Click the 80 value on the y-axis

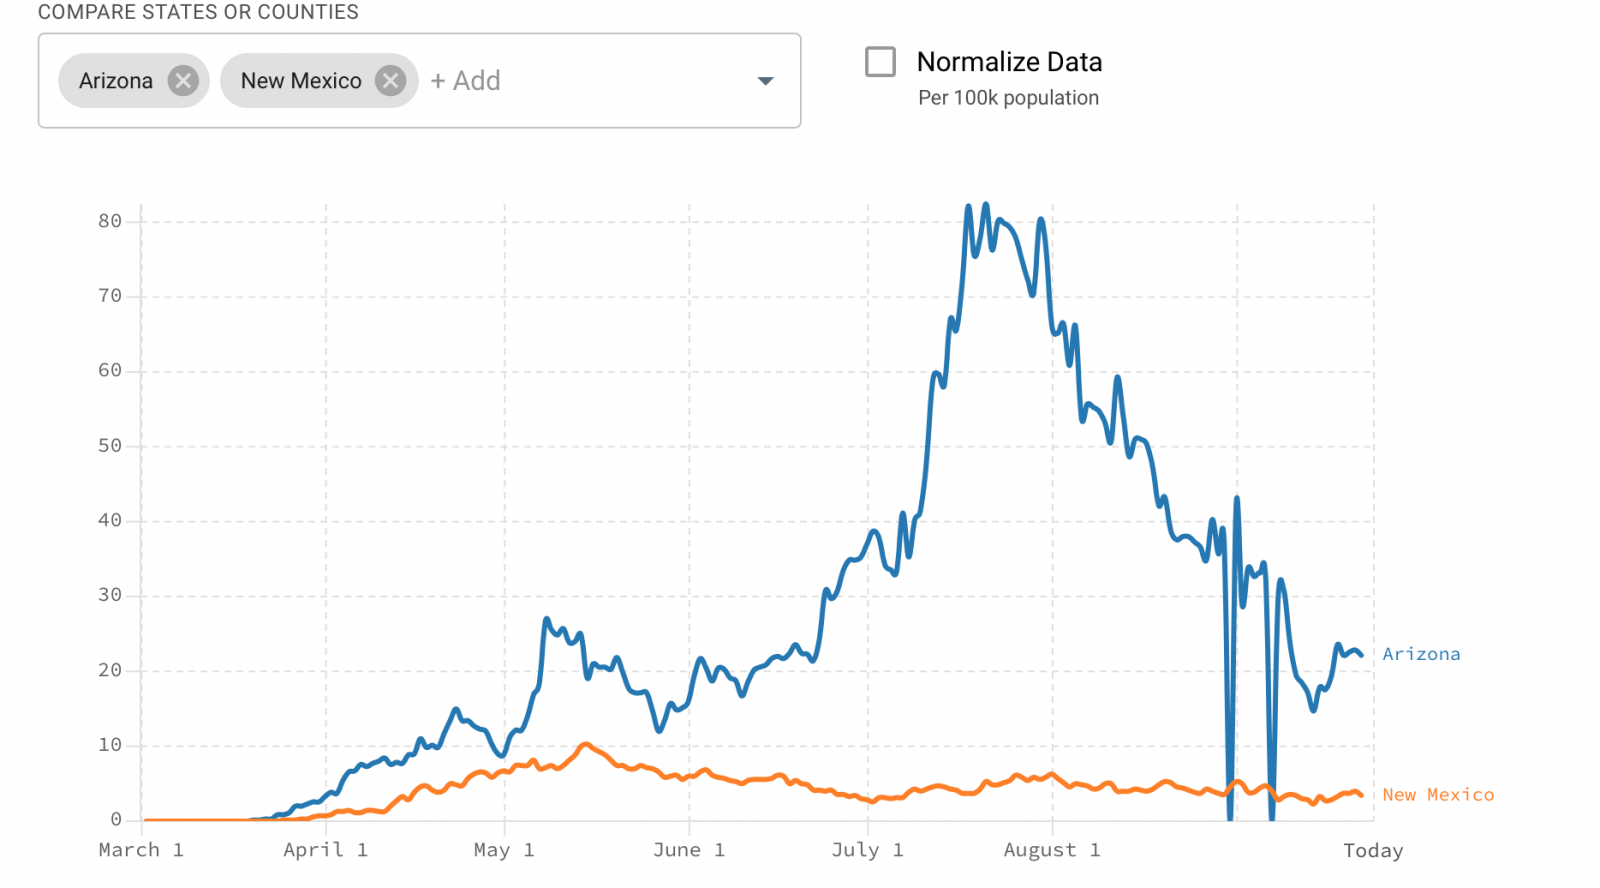point(110,221)
